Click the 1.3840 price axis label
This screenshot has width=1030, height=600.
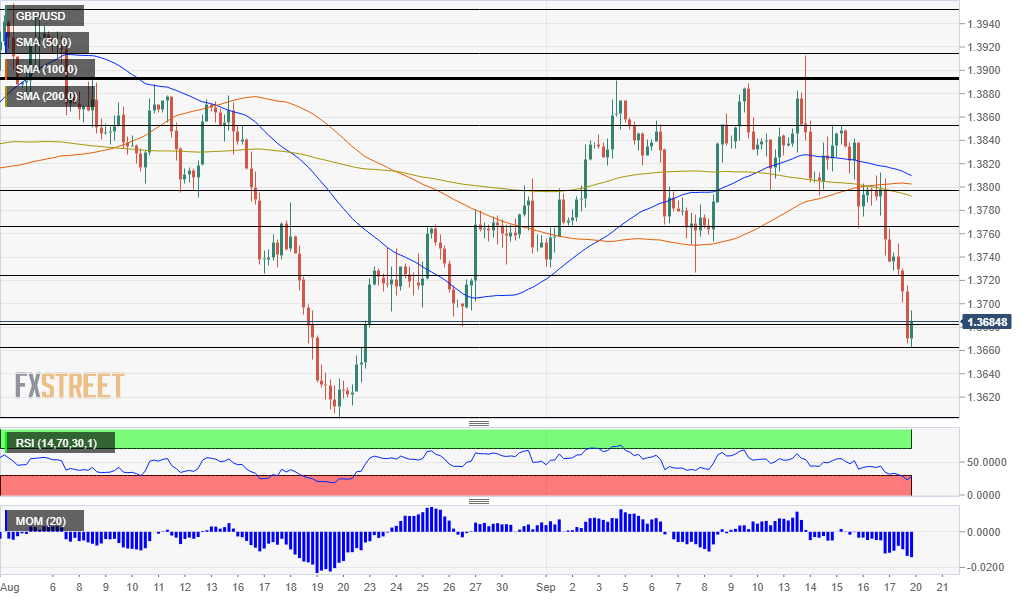coord(983,141)
